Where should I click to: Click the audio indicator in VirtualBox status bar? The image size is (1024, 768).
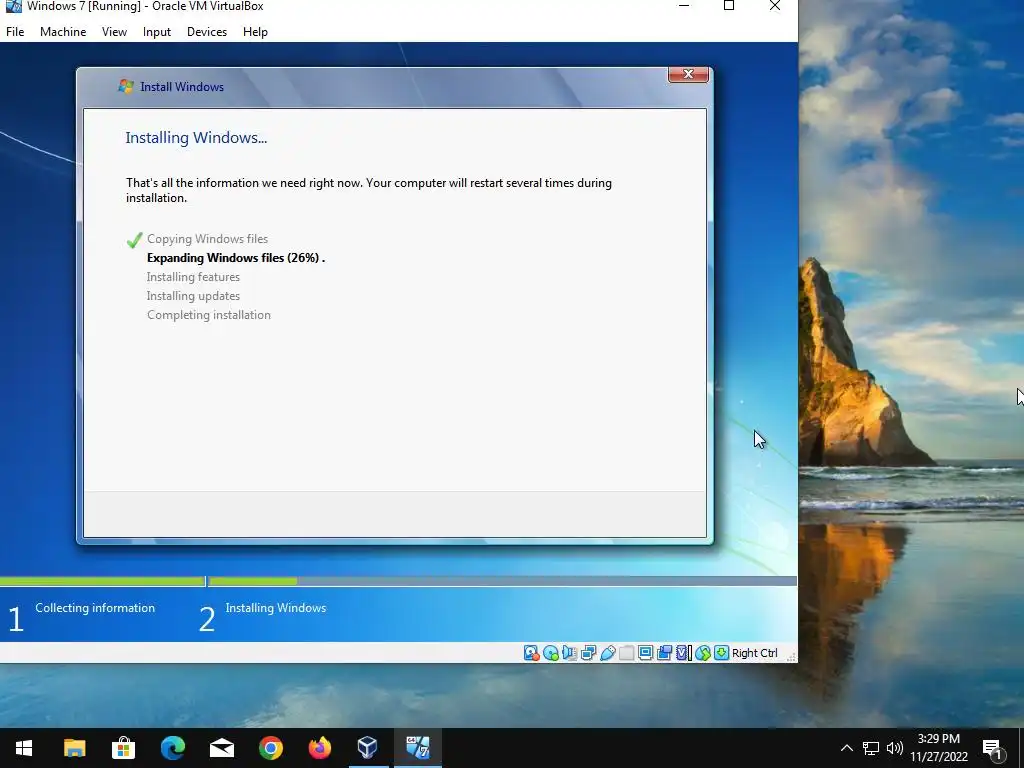pyautogui.click(x=569, y=653)
